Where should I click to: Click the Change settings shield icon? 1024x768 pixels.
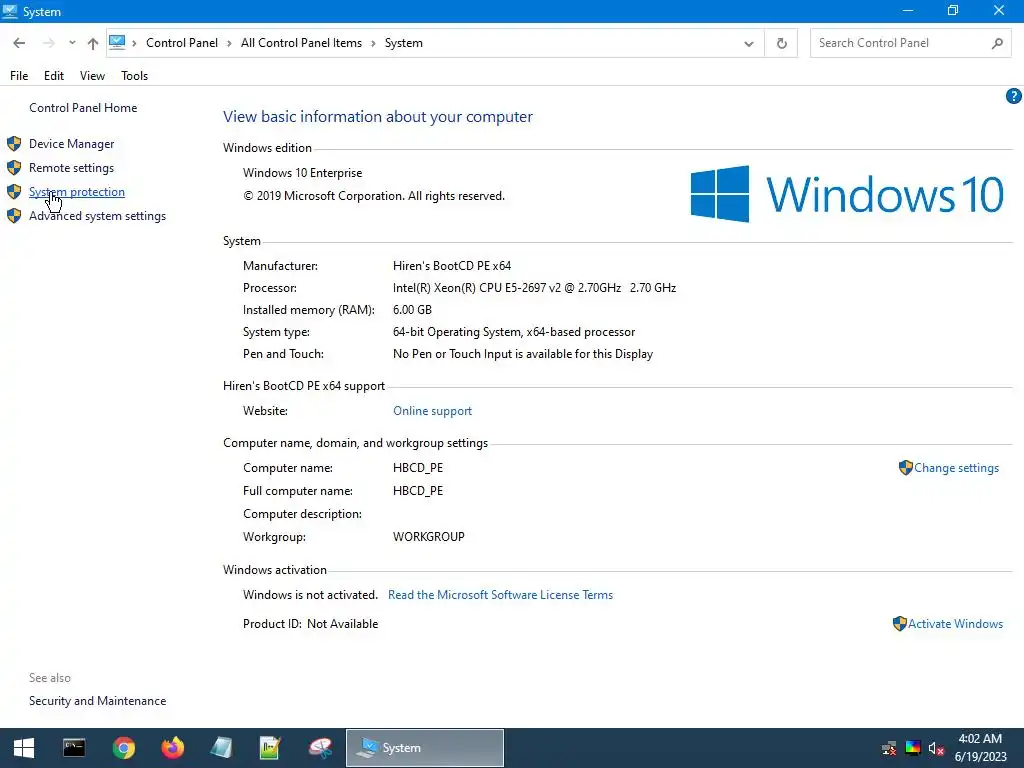point(905,468)
